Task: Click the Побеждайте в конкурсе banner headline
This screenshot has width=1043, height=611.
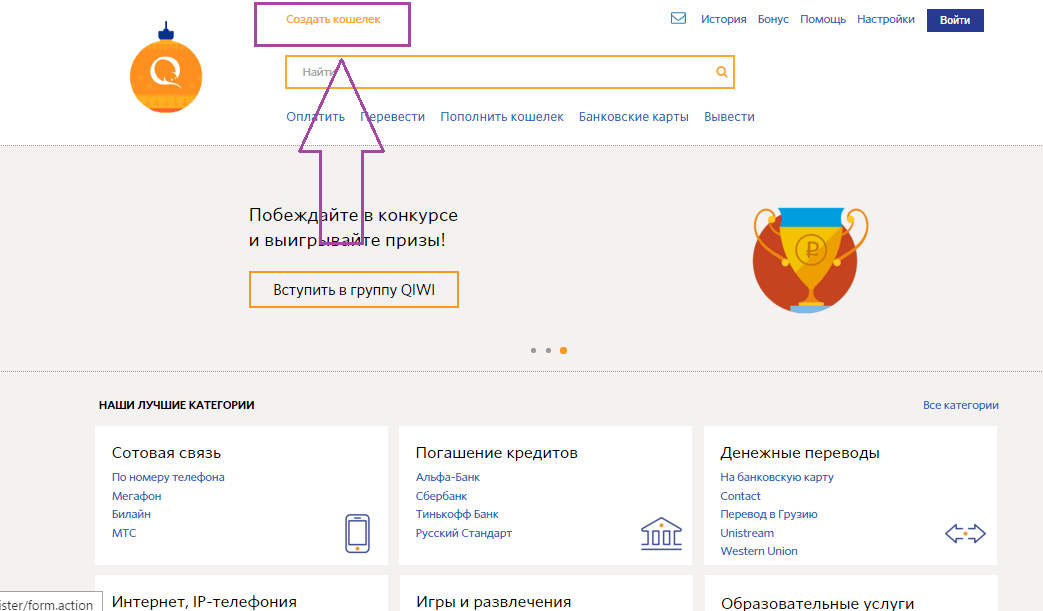Action: (x=353, y=227)
